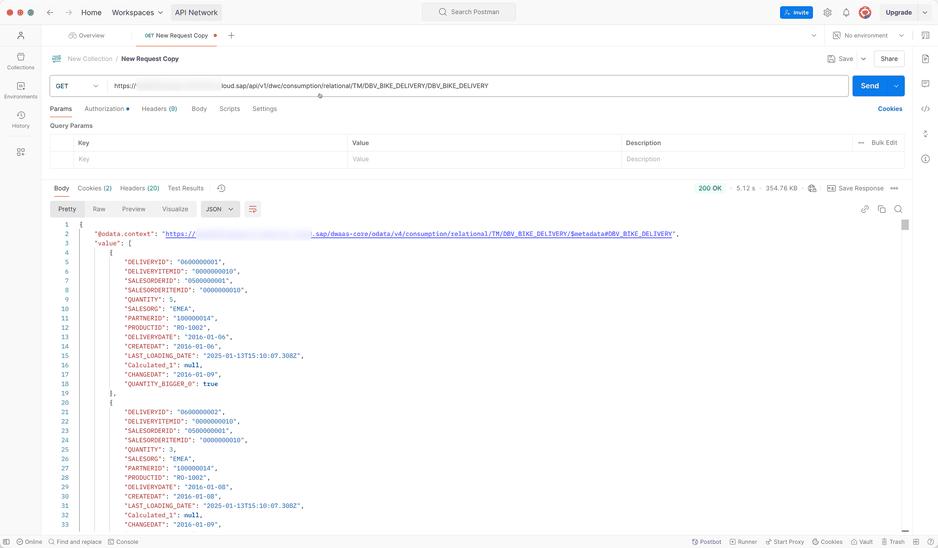Screen dimensions: 938x548
Task: Open Console in the status bar
Action: click(123, 542)
